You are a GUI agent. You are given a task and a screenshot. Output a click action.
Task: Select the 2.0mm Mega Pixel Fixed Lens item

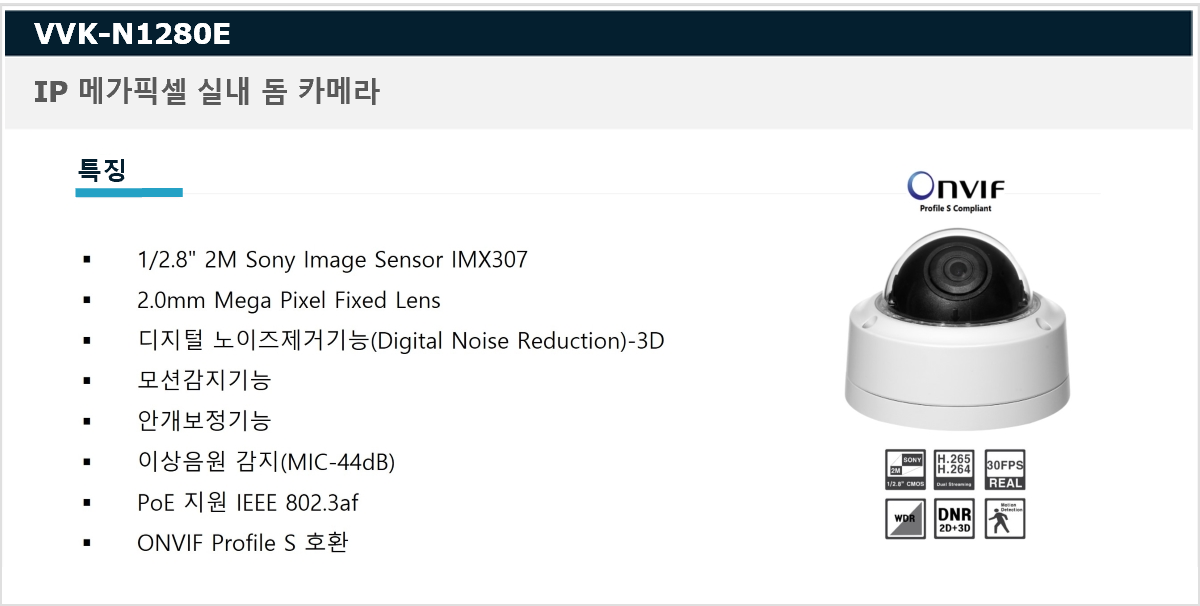pos(289,300)
